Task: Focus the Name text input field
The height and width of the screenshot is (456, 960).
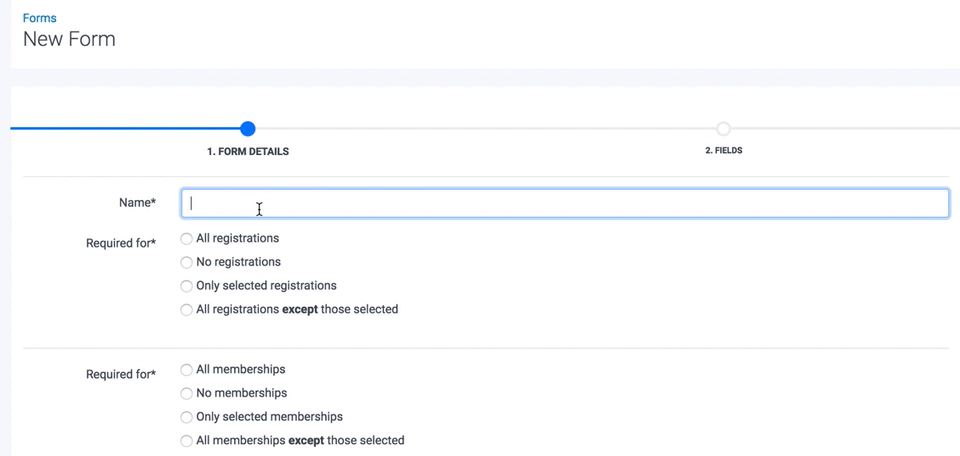Action: tap(565, 204)
